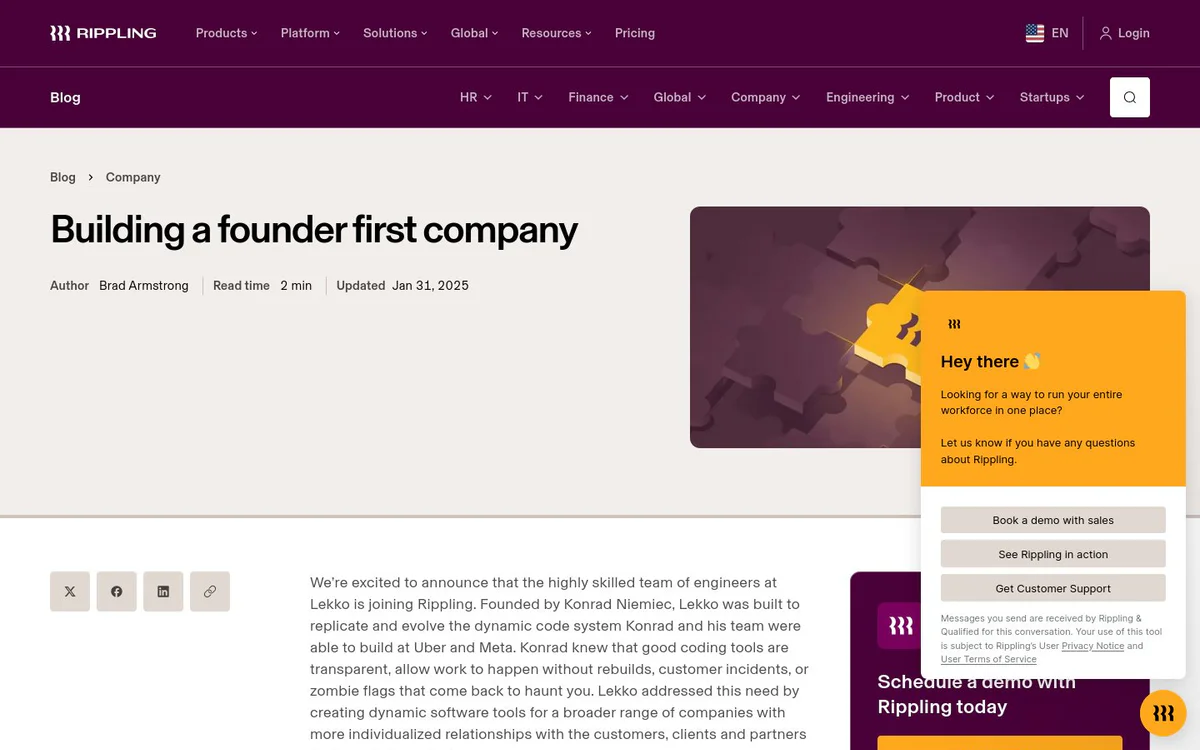
Task: Open the blog search icon button
Action: coord(1130,97)
